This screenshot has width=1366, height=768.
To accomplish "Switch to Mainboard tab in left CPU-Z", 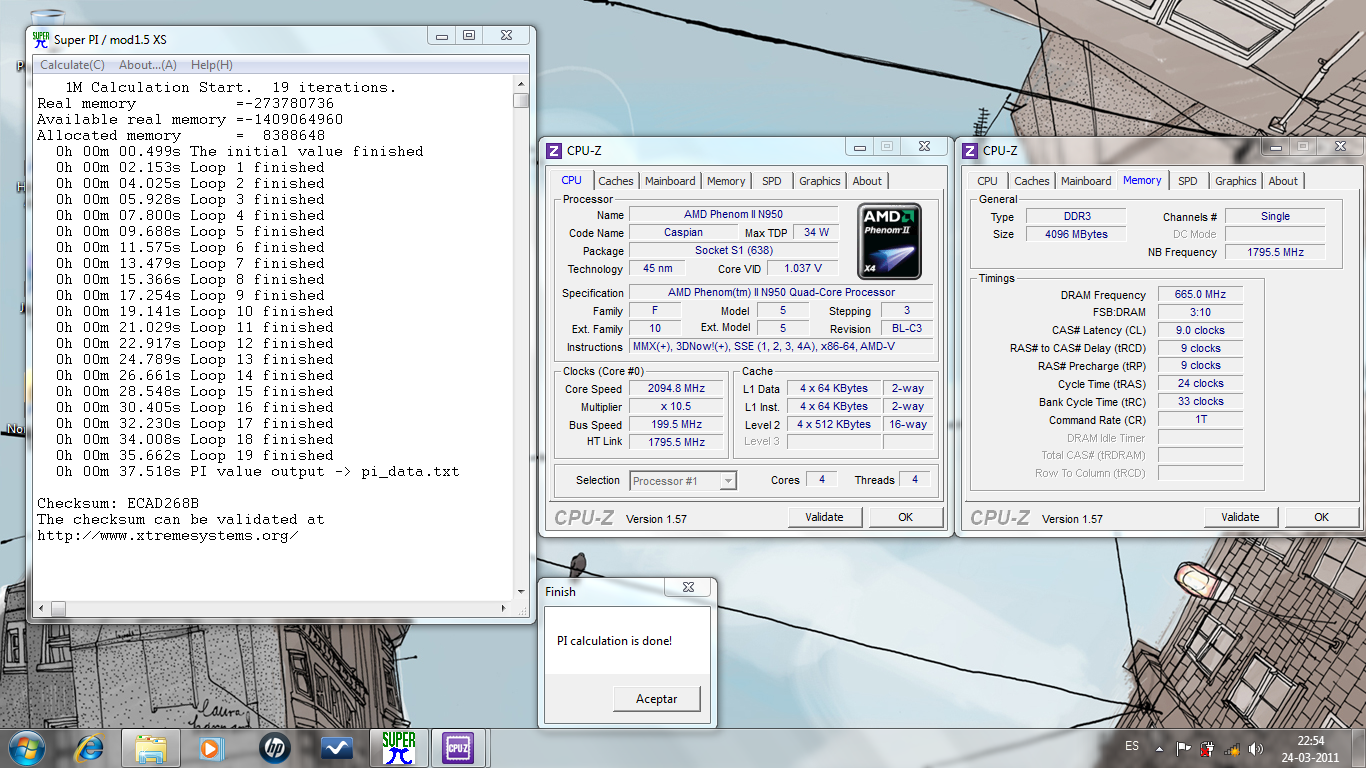I will point(670,181).
